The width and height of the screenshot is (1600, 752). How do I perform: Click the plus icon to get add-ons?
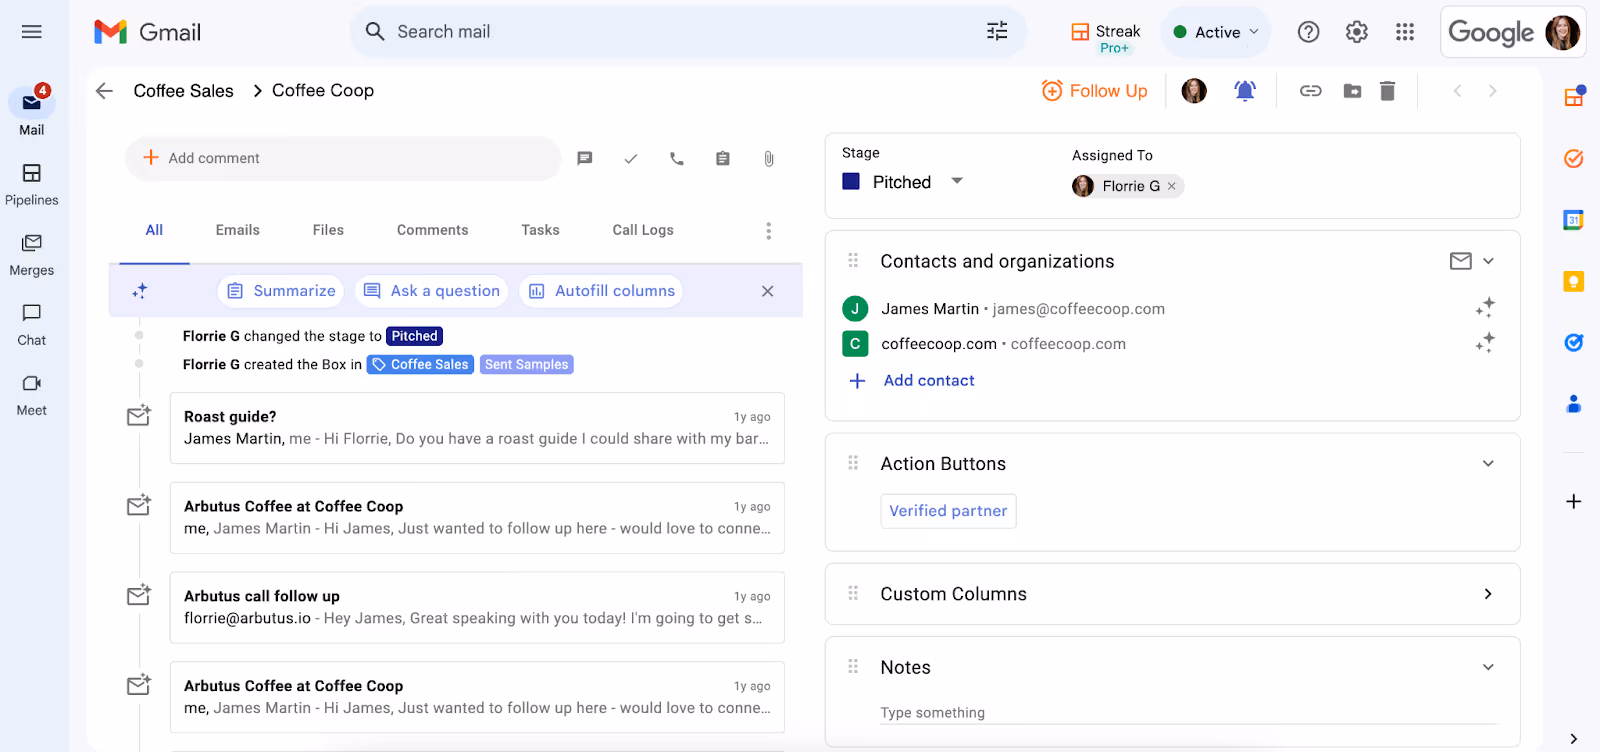(x=1573, y=501)
